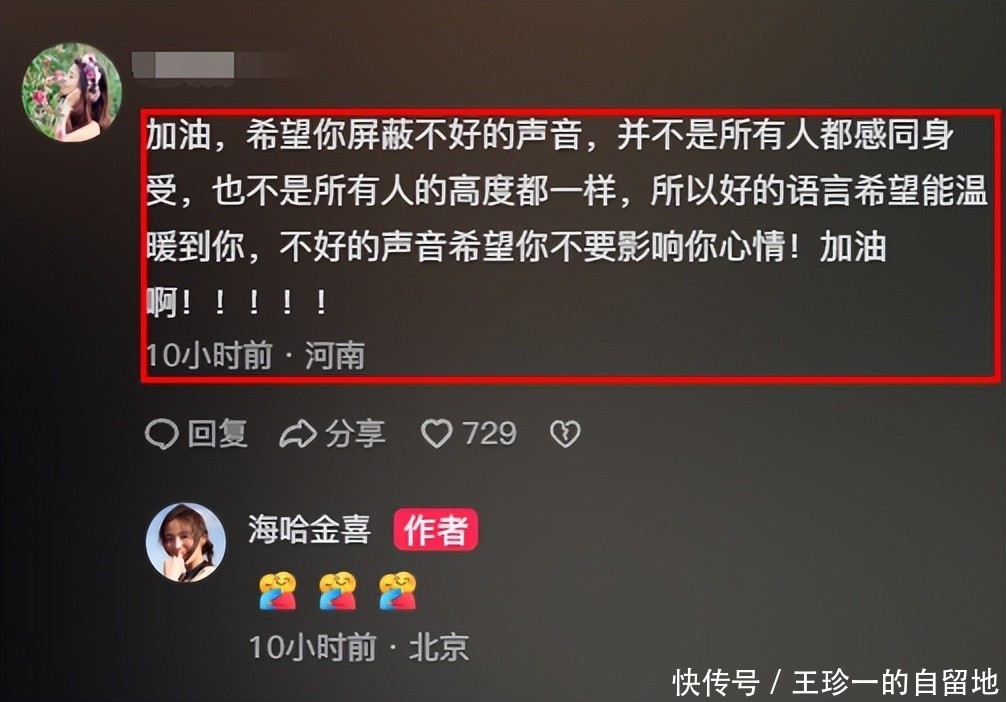Click the 729 like count
This screenshot has width=1006, height=702.
click(490, 434)
